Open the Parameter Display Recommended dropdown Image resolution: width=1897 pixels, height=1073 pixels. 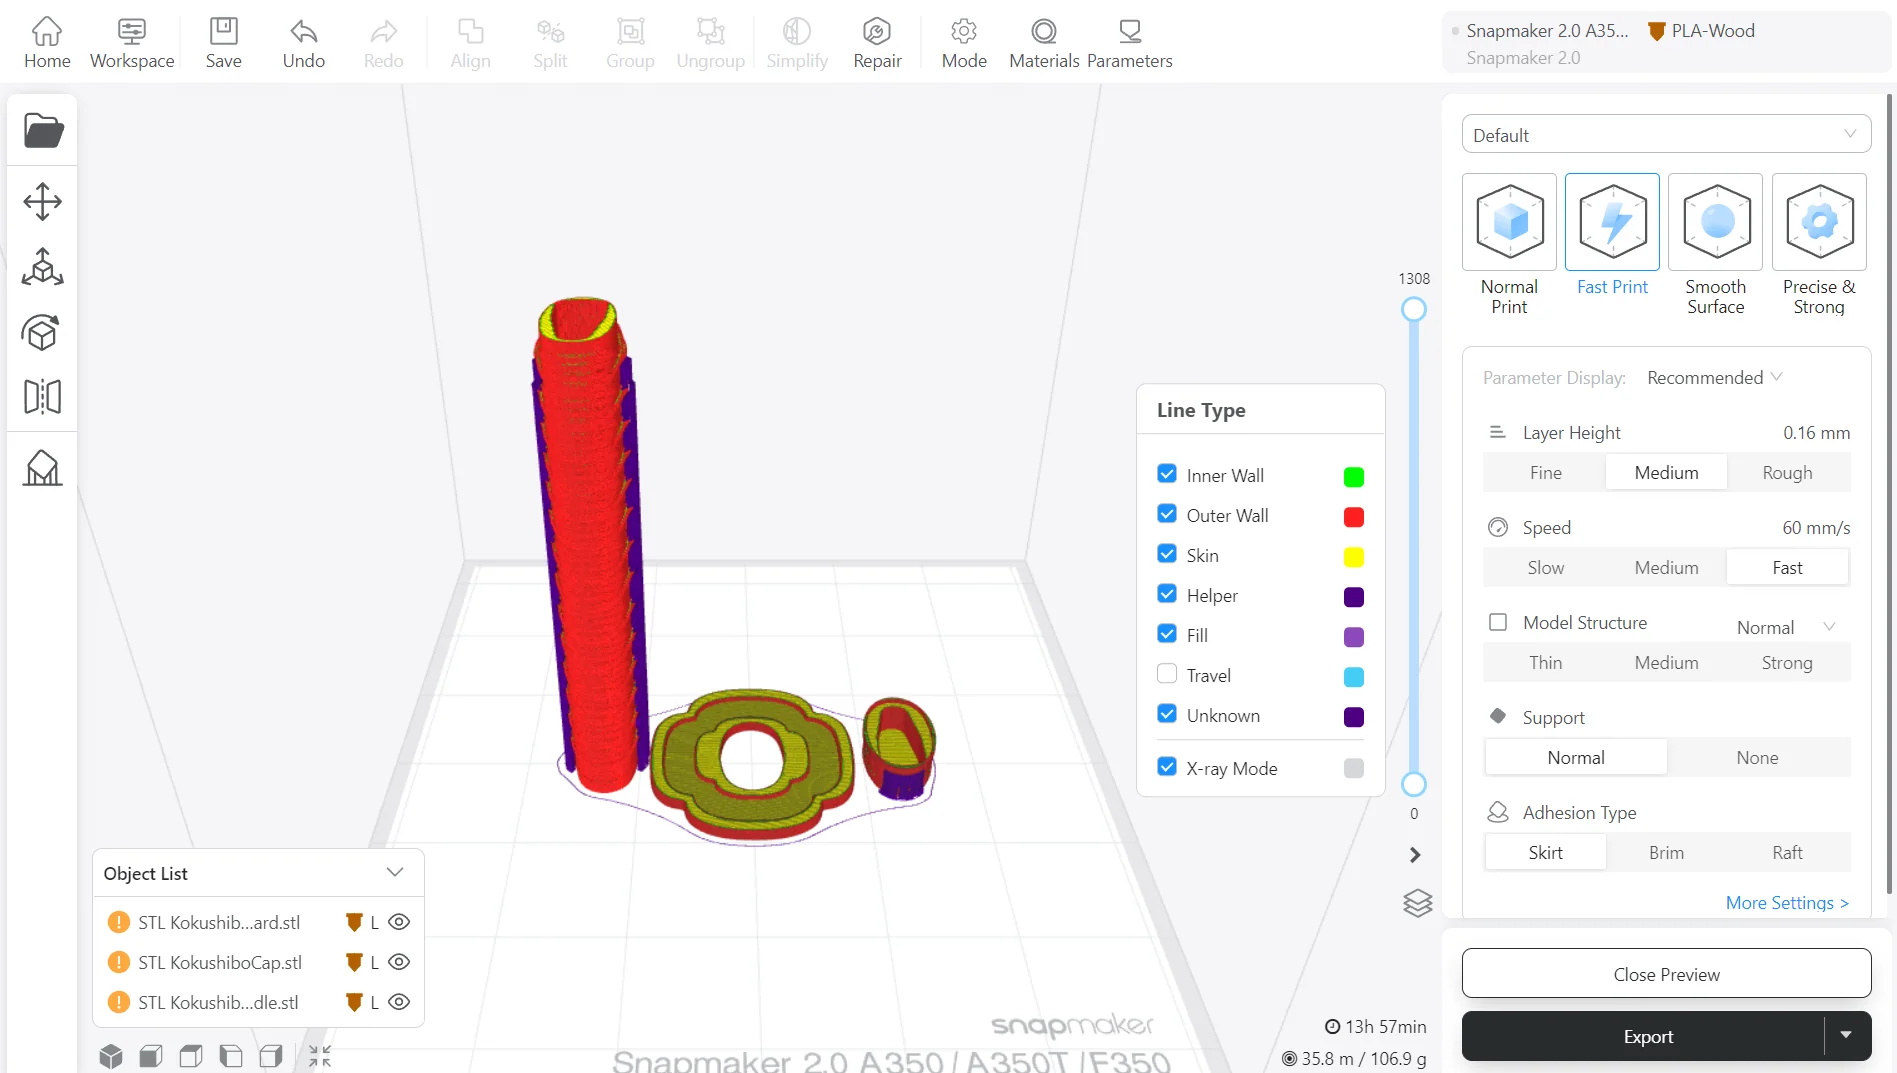1714,378
